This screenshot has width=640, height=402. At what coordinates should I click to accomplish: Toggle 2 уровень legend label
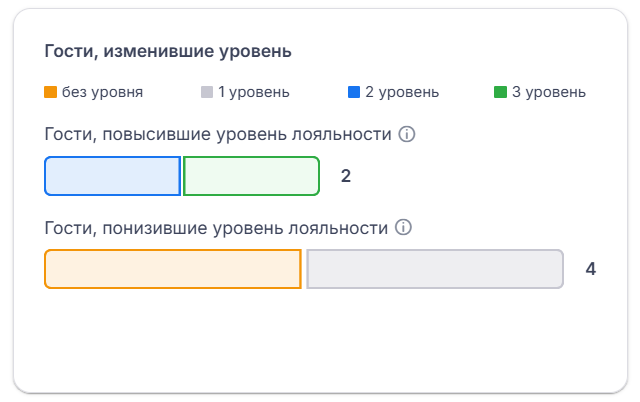(x=402, y=92)
